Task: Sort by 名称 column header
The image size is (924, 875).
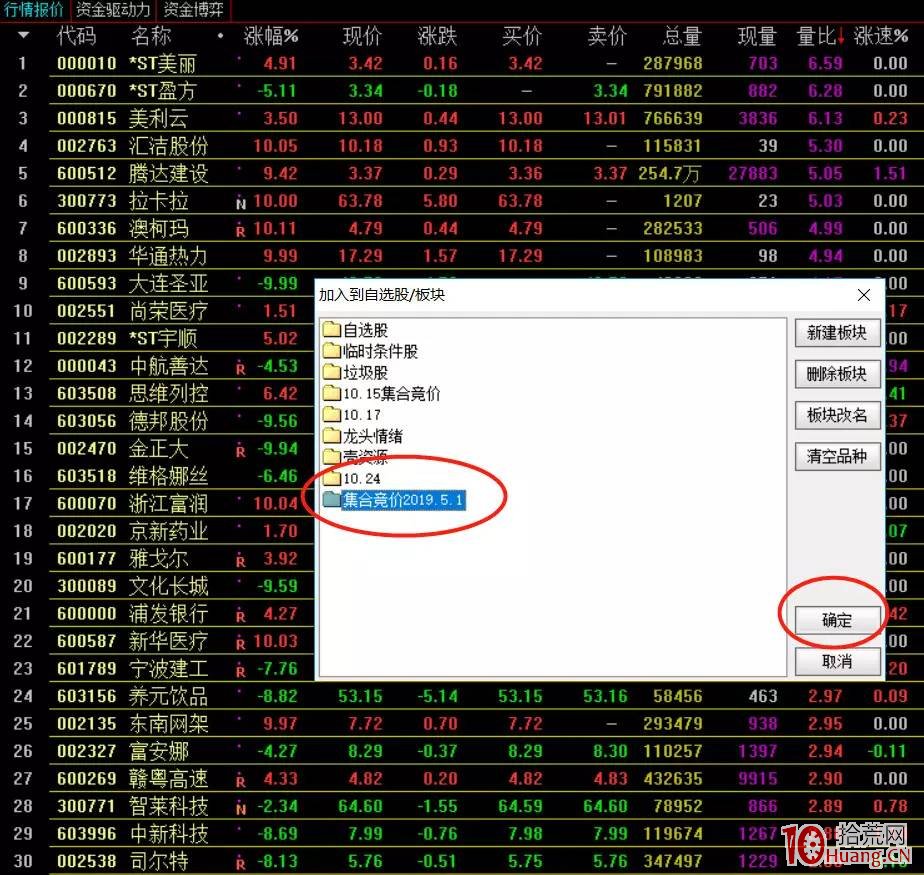Action: (151, 36)
